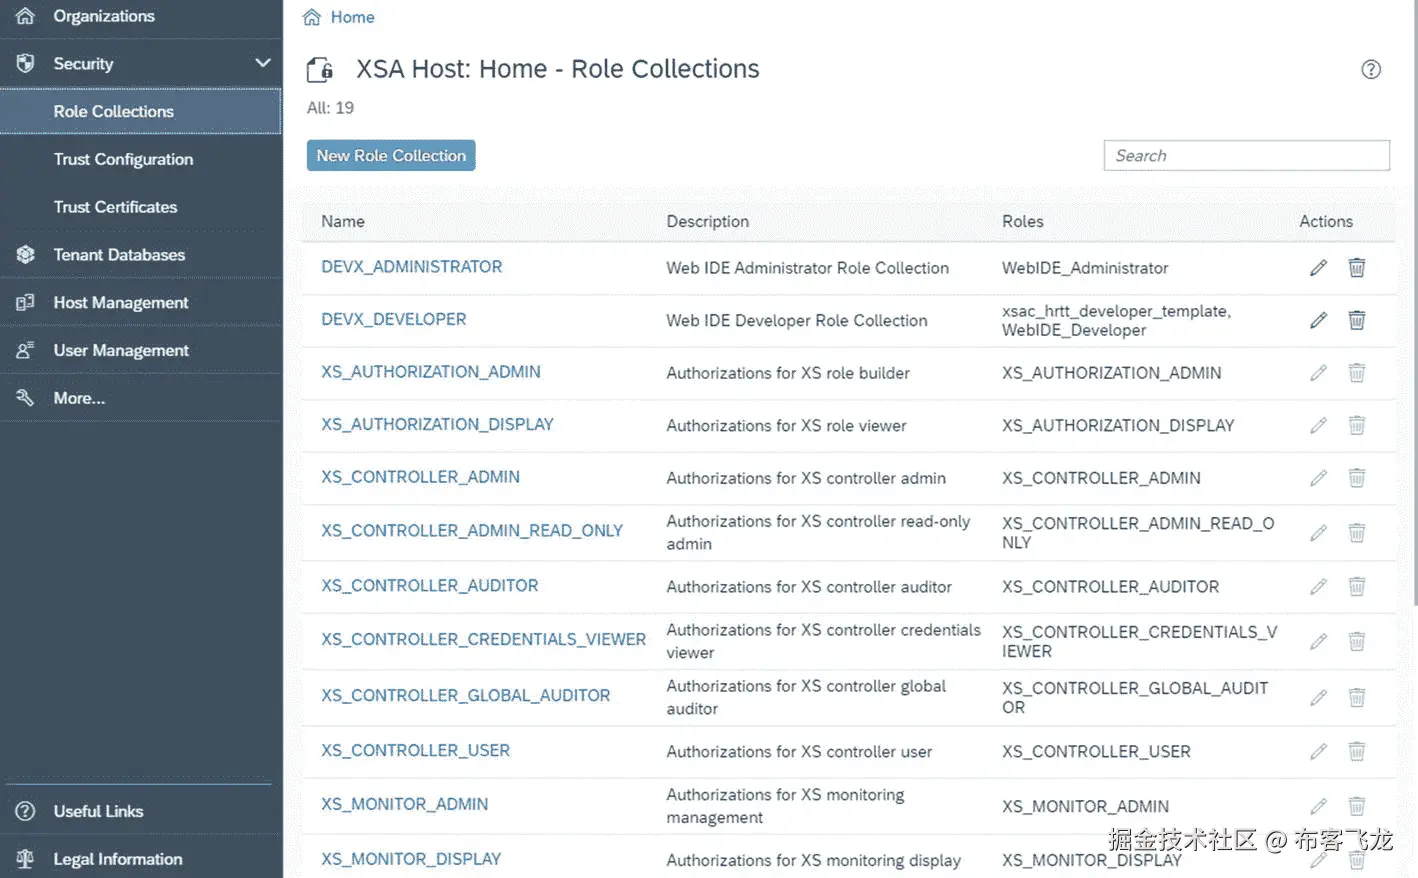The image size is (1418, 878).
Task: Open XS_CONTROLLER_USER role collection
Action: point(416,750)
